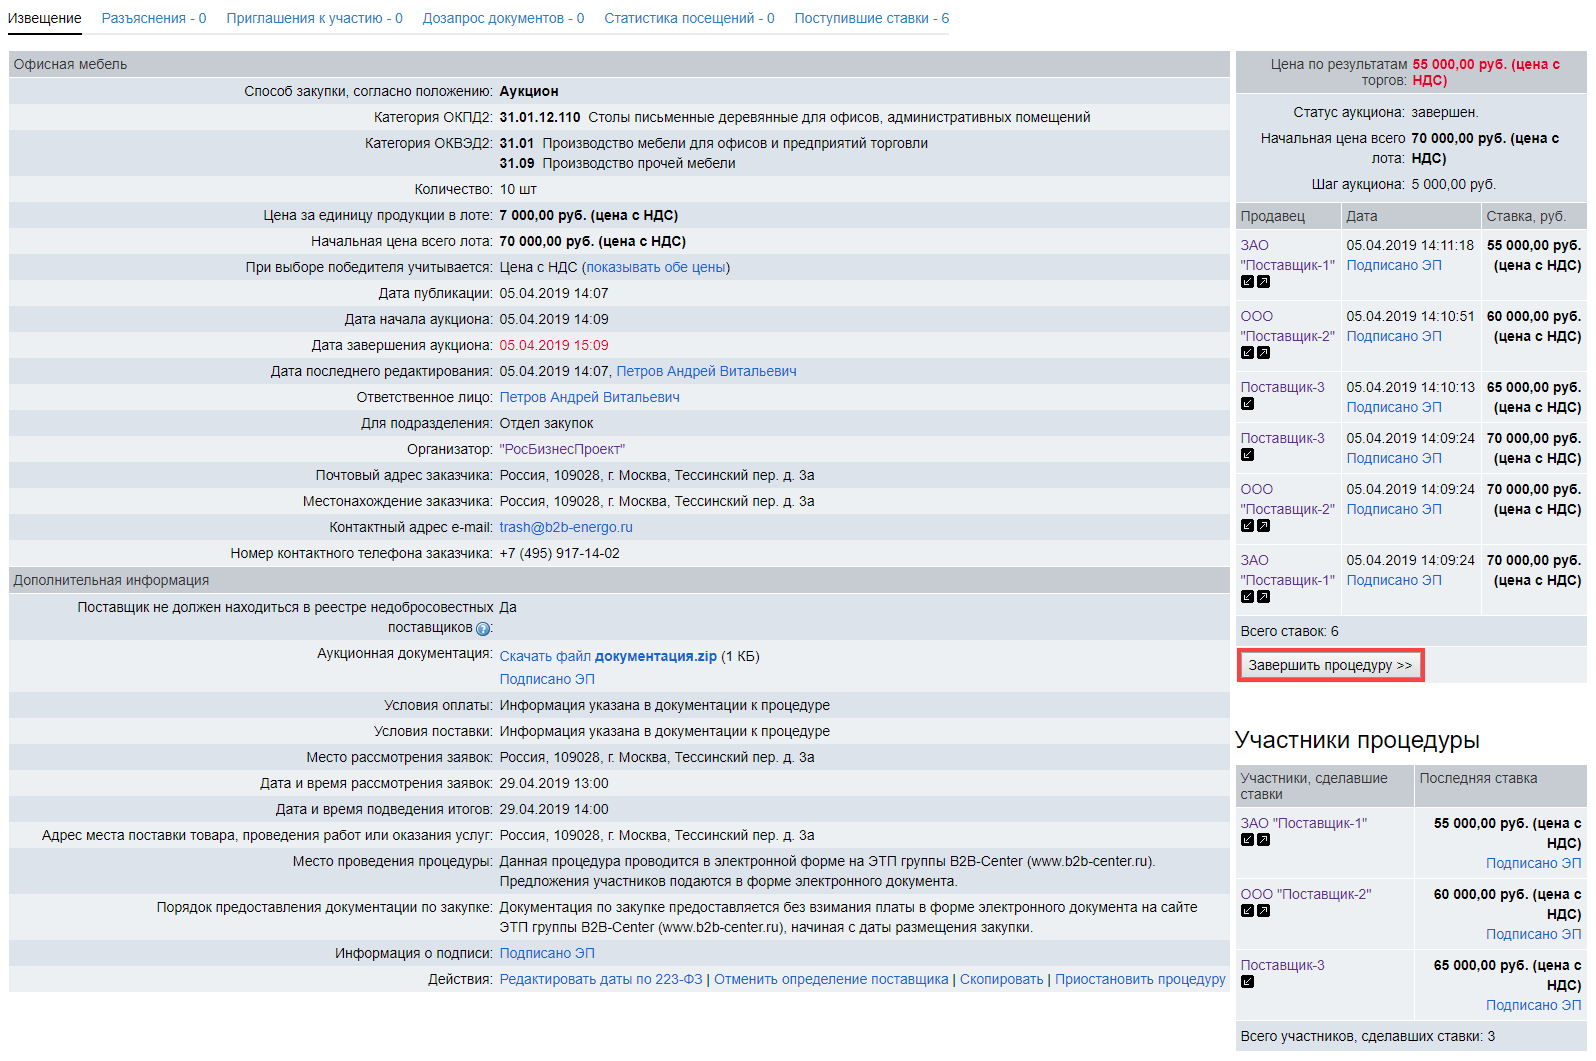The image size is (1596, 1061).
Task: Go to Приглашения к участию tab
Action: tap(314, 18)
